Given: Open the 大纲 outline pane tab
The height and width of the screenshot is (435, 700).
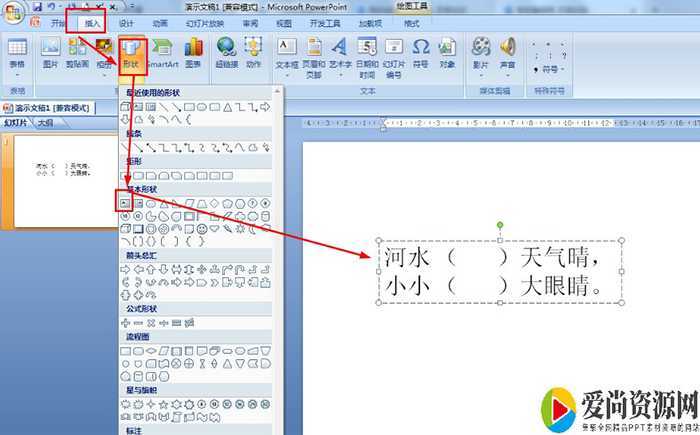Looking at the screenshot, I should [x=44, y=122].
